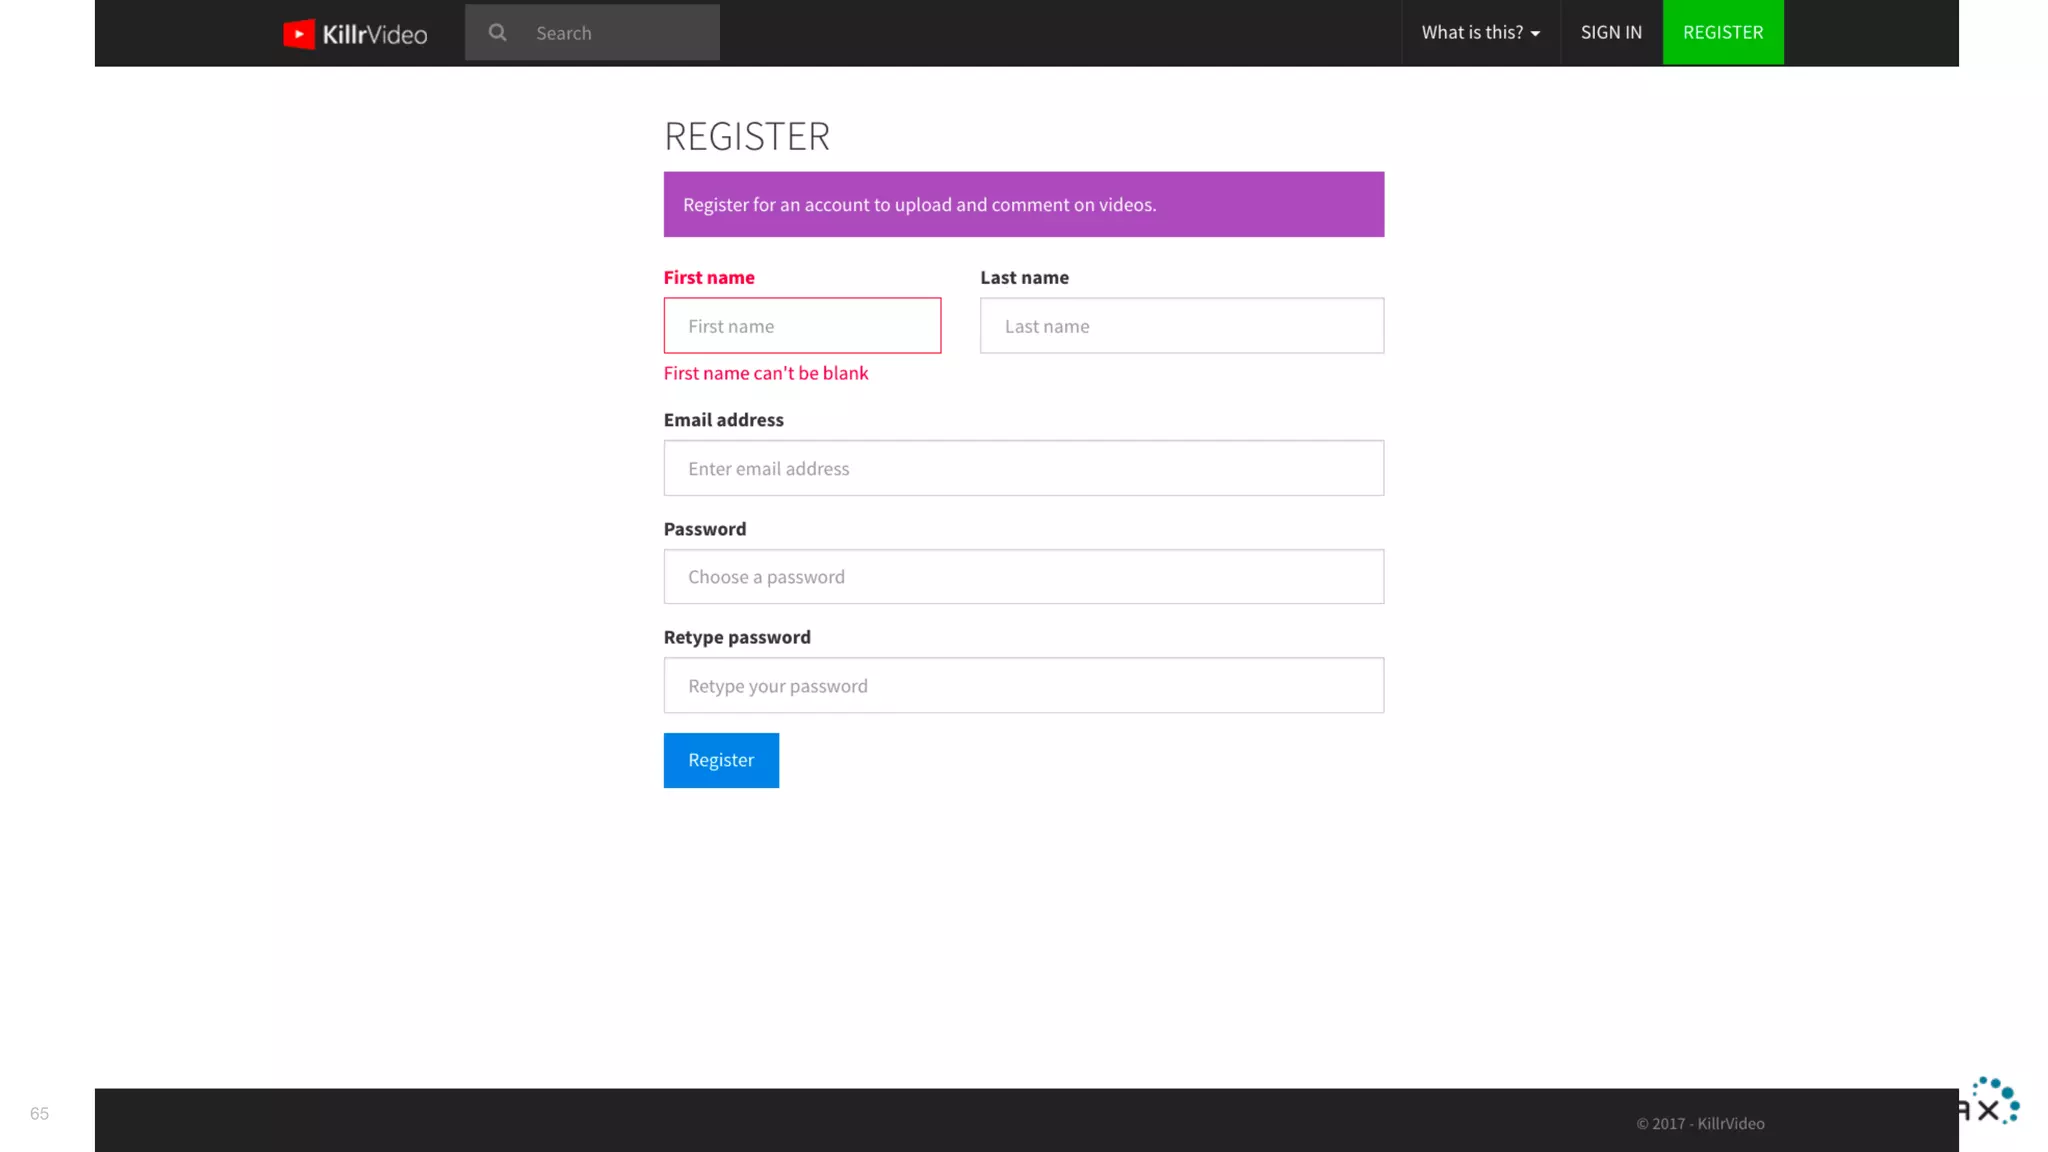Screen dimensions: 2048x1152
Task: Click into the Last name field
Action: tap(1181, 326)
